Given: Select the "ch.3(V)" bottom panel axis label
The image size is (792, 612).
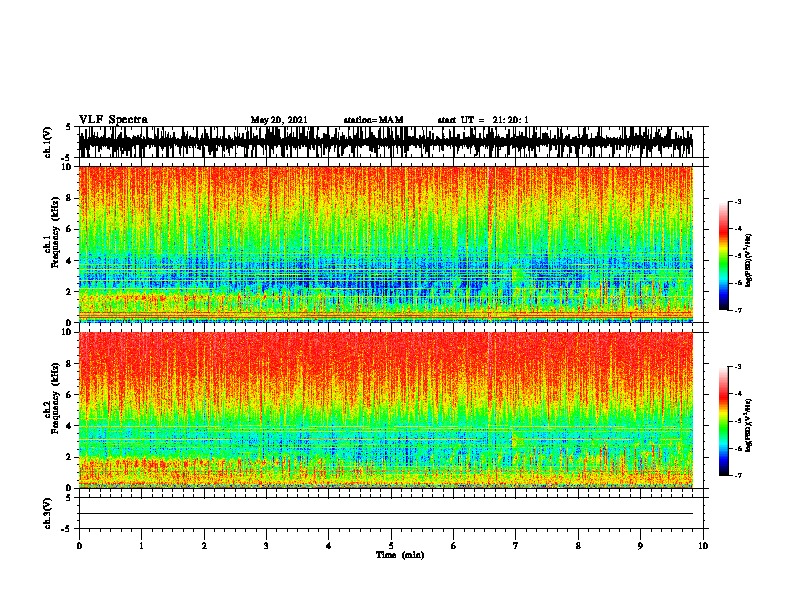Looking at the screenshot, I should [x=47, y=514].
